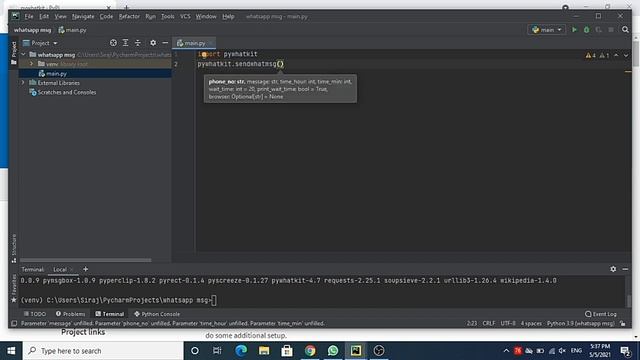Click the main.py breadcrumb
The image size is (640, 360).
tap(72, 30)
